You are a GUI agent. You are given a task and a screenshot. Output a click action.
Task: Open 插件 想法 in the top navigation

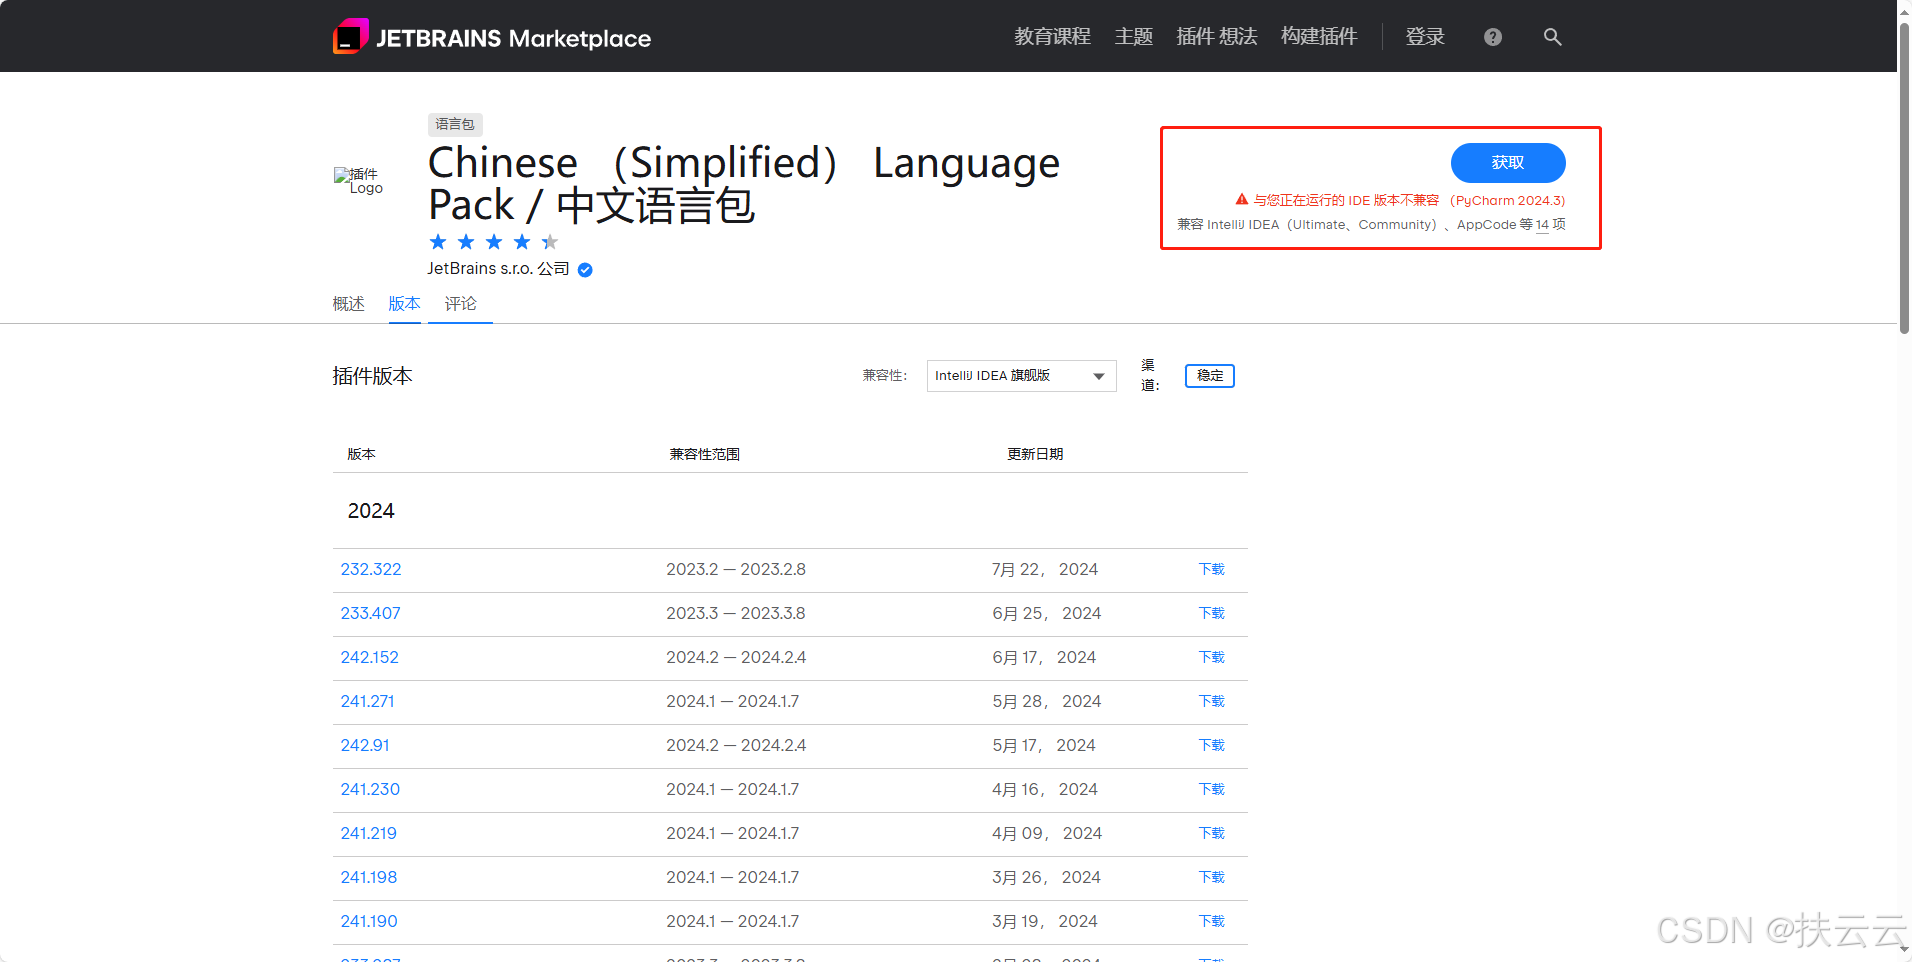tap(1217, 37)
